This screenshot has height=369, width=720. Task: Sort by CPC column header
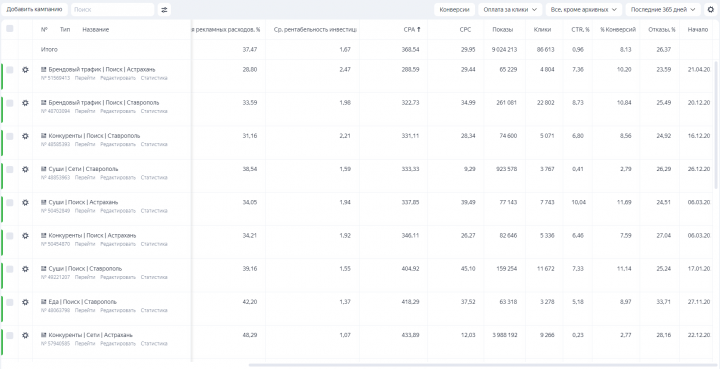[465, 29]
